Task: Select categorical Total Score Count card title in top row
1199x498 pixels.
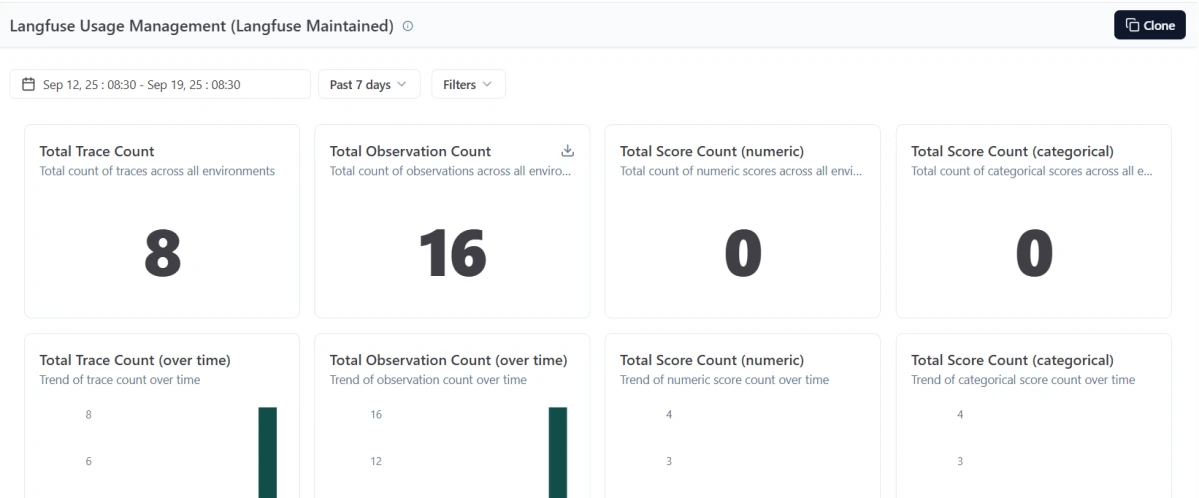Action: pyautogui.click(x=1012, y=151)
